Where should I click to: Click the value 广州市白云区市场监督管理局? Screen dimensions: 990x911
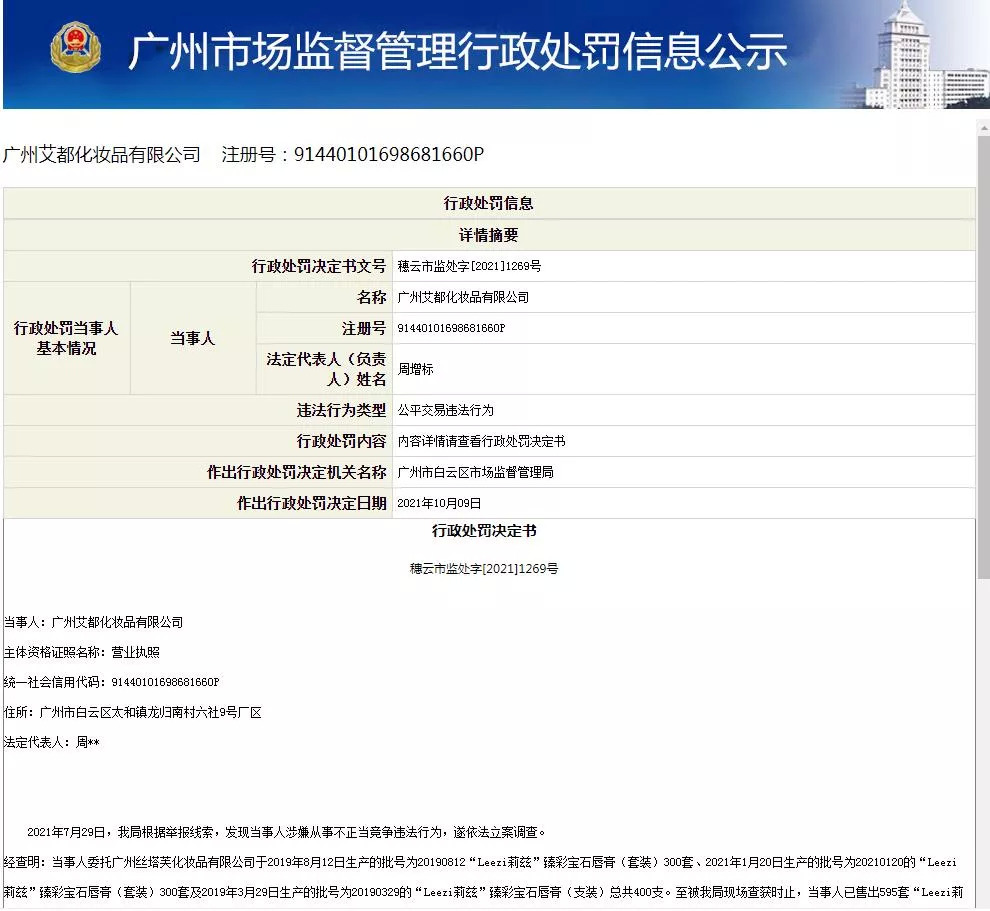[475, 472]
